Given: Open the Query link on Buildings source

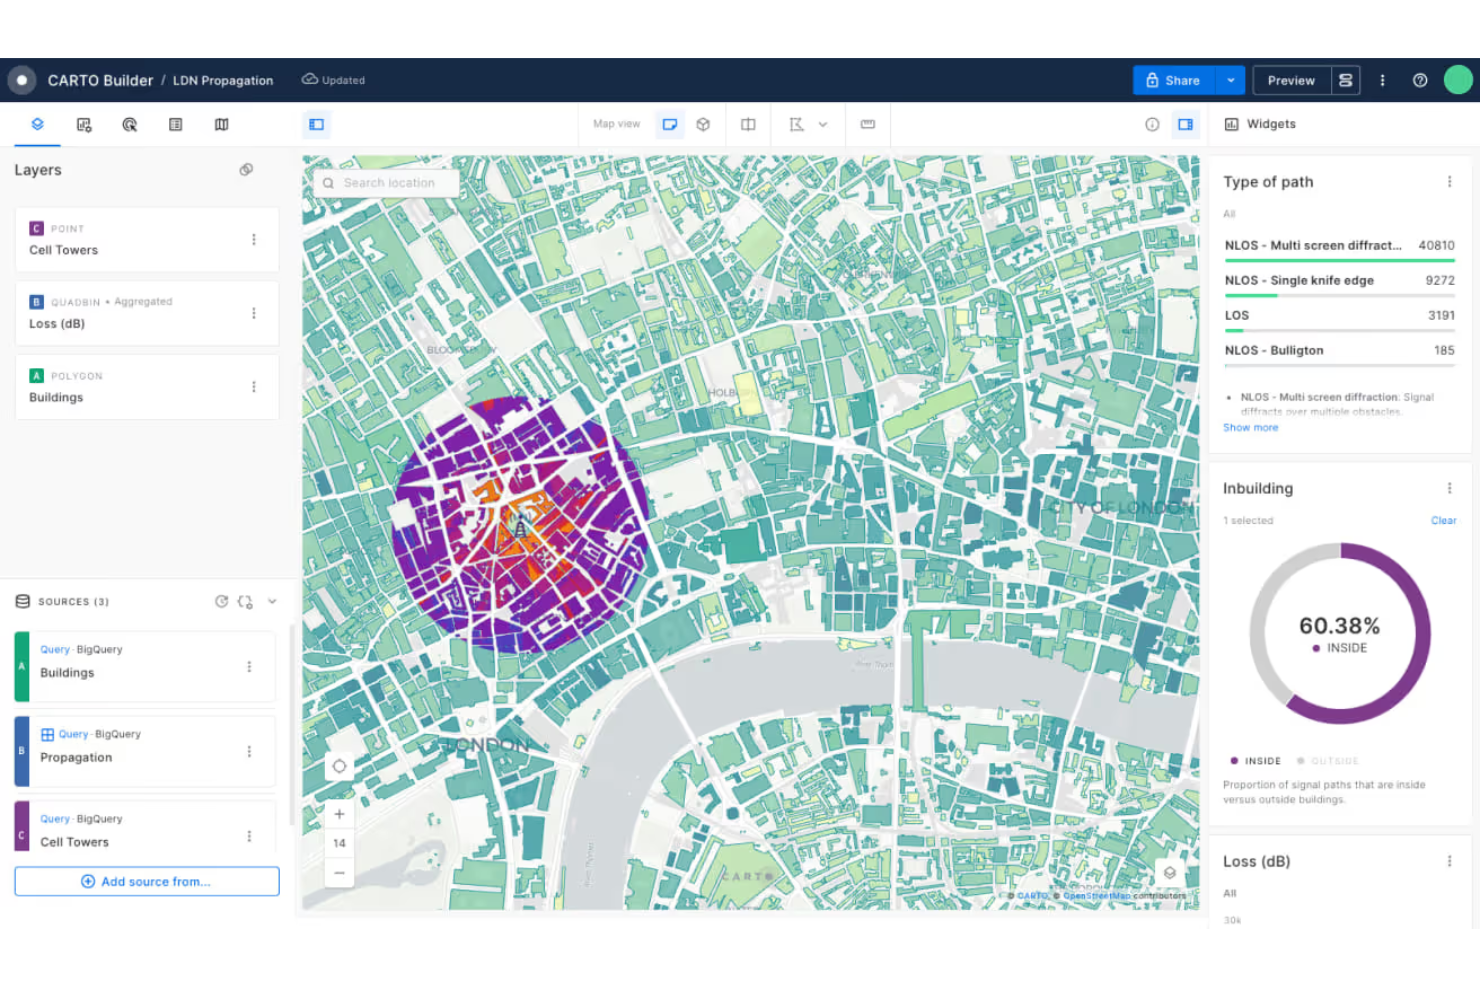Looking at the screenshot, I should [x=55, y=649].
